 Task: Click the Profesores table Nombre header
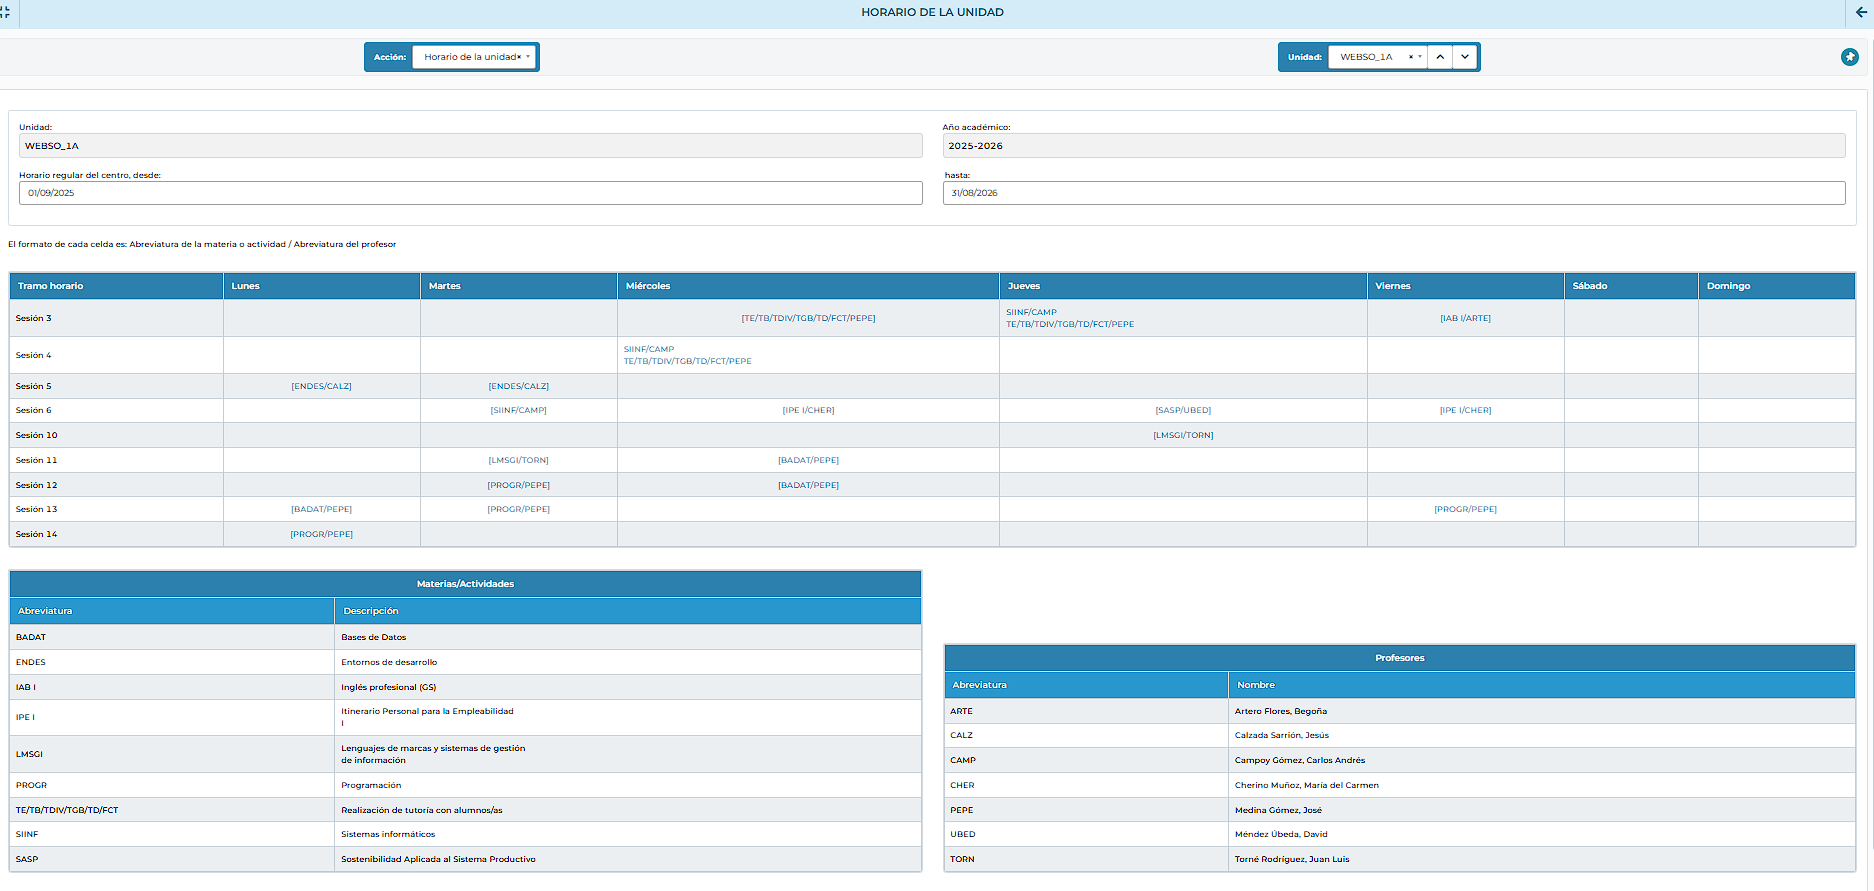(x=1256, y=685)
